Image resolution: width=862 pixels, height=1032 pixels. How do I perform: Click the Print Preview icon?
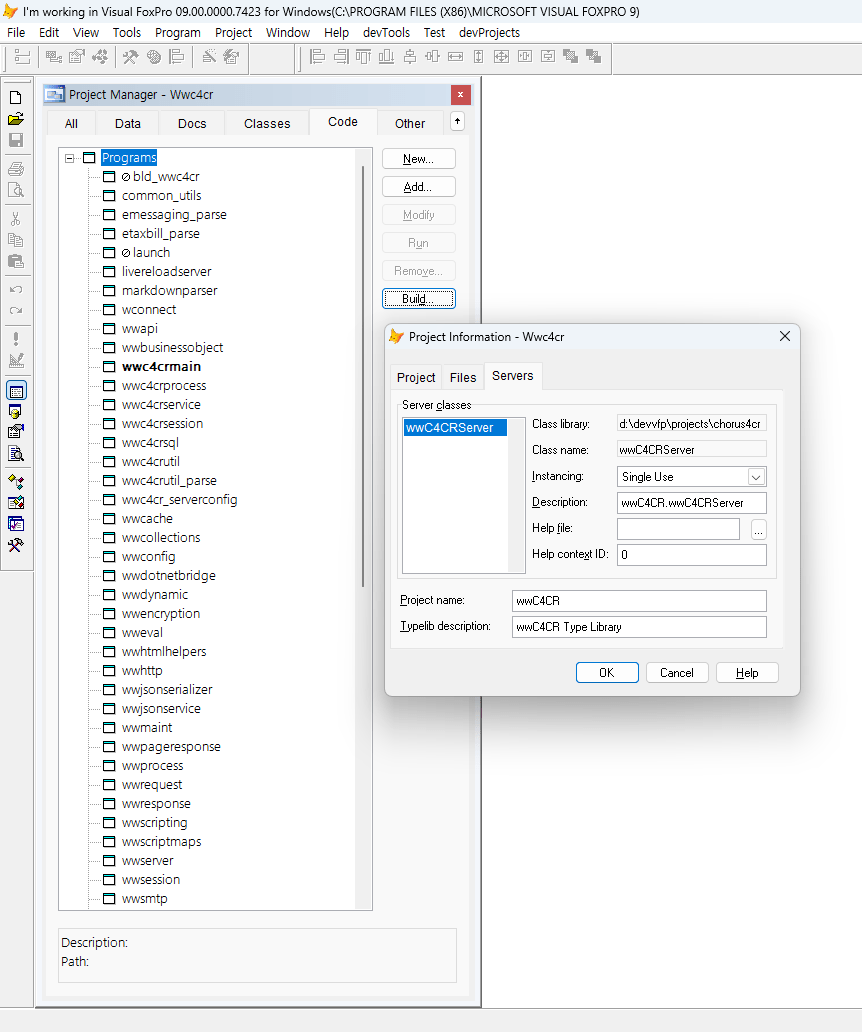coord(16,190)
